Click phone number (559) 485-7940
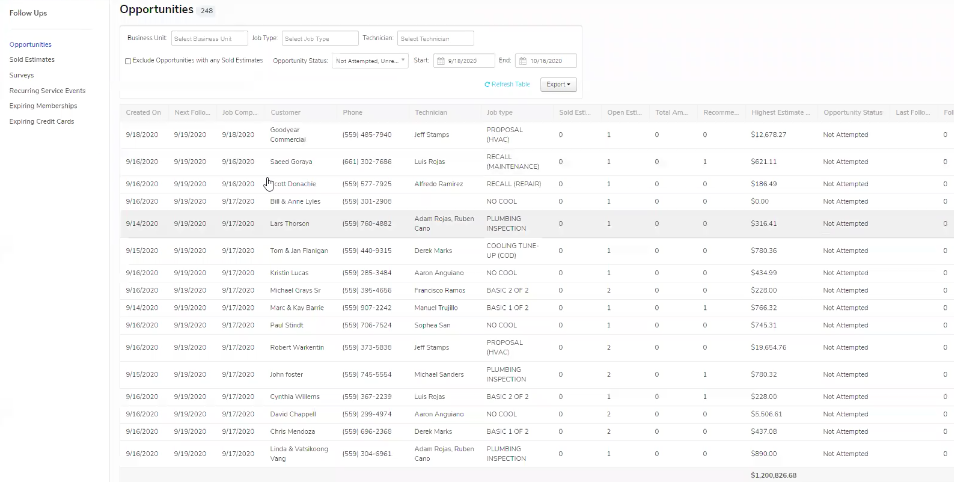The image size is (954, 482). (367, 134)
